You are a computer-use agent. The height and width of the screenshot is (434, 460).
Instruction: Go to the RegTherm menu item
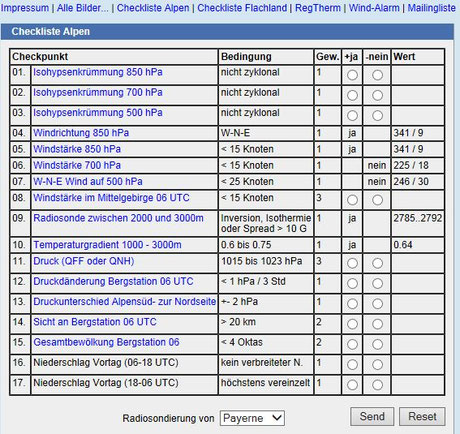[318, 8]
